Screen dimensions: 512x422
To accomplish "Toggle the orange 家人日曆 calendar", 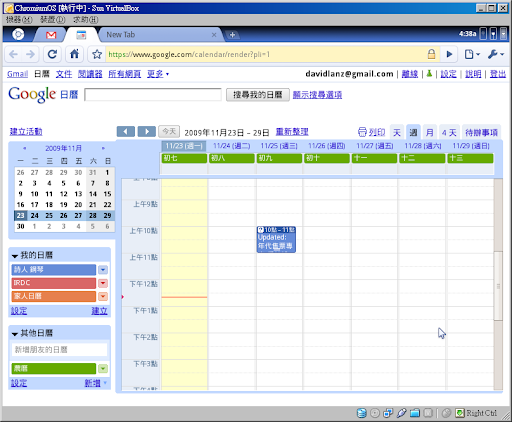I will tap(54, 296).
